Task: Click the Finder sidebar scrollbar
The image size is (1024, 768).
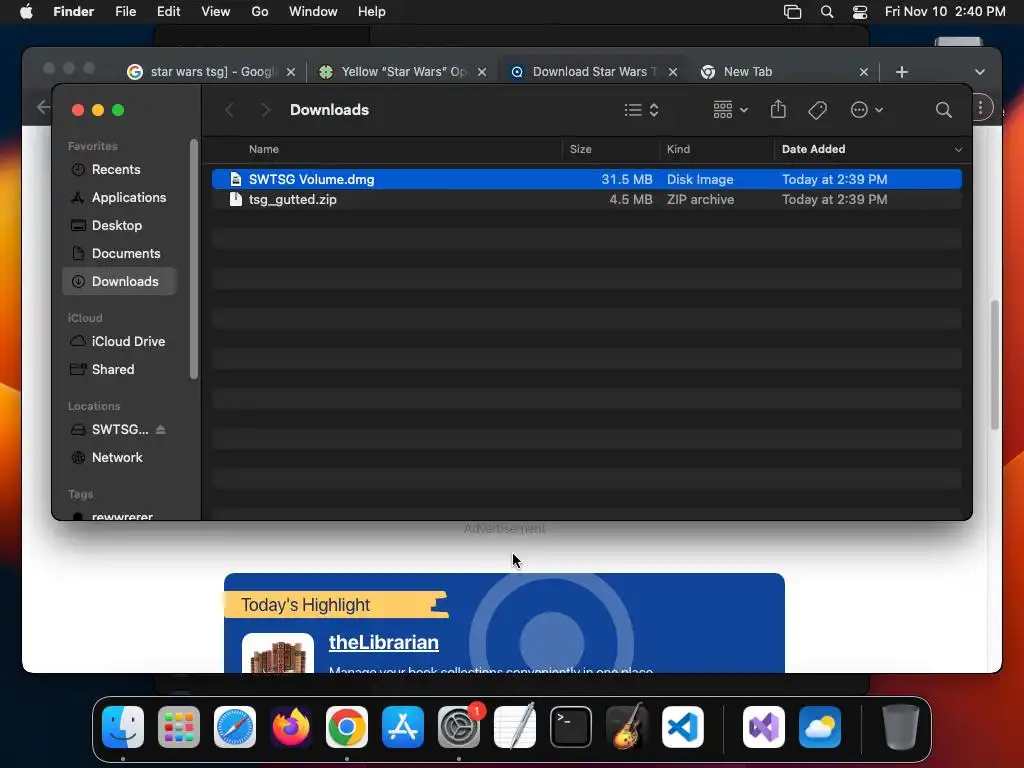Action: click(x=193, y=259)
